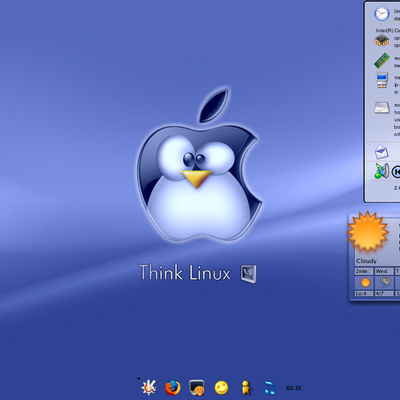Click the Wednesday forecast cloud icon
This screenshot has width=400, height=400.
click(385, 282)
